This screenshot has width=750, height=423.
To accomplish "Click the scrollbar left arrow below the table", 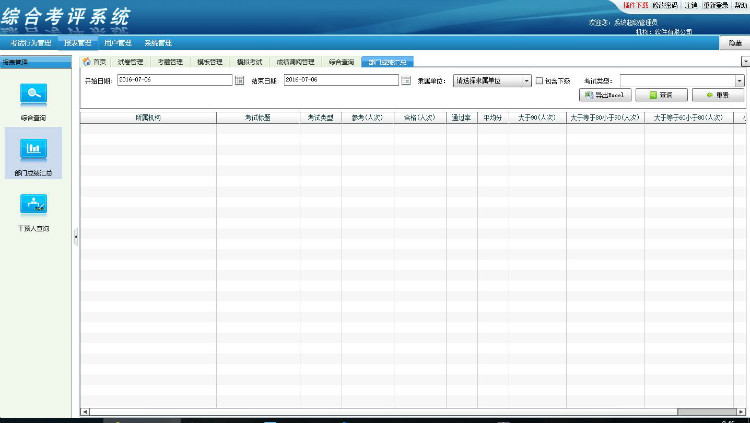I will 85,412.
